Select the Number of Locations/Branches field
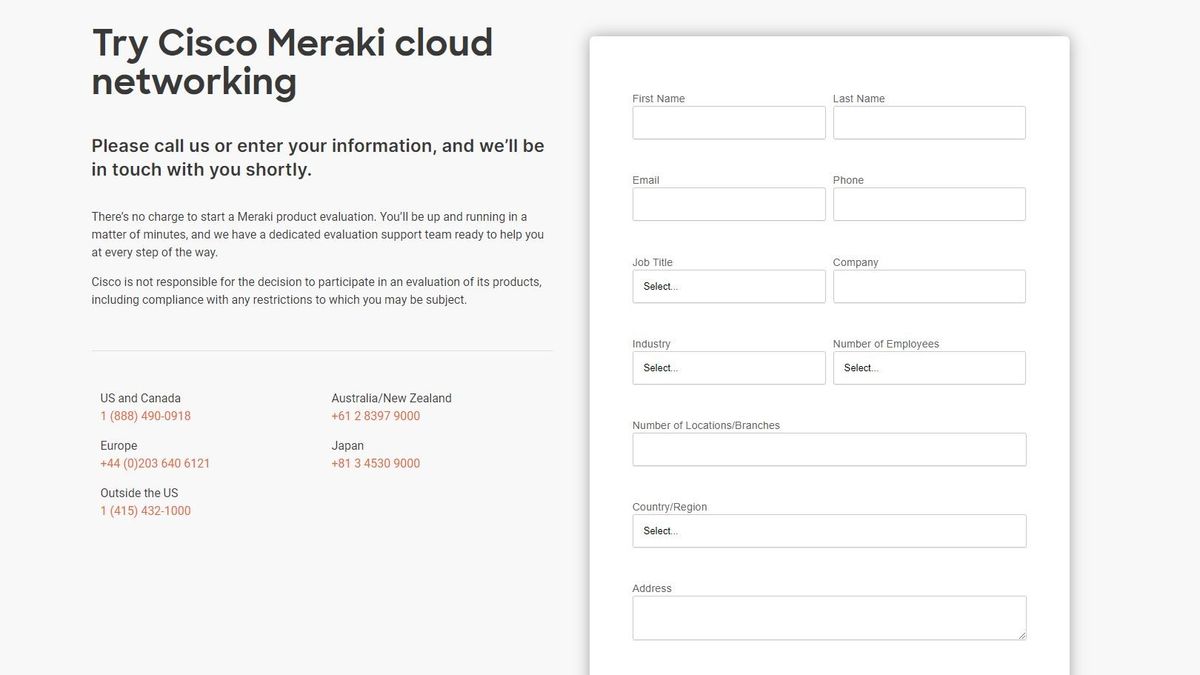Image resolution: width=1200 pixels, height=675 pixels. pyautogui.click(x=829, y=449)
